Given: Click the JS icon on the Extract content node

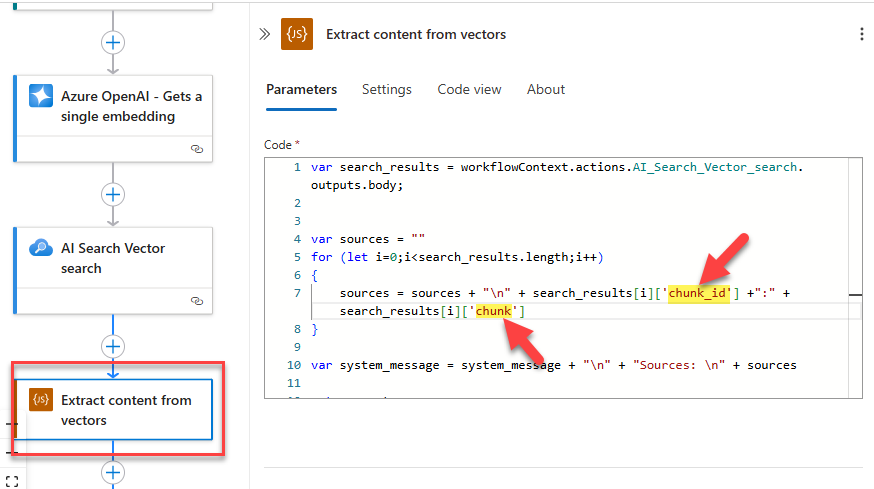Looking at the screenshot, I should click(x=41, y=400).
